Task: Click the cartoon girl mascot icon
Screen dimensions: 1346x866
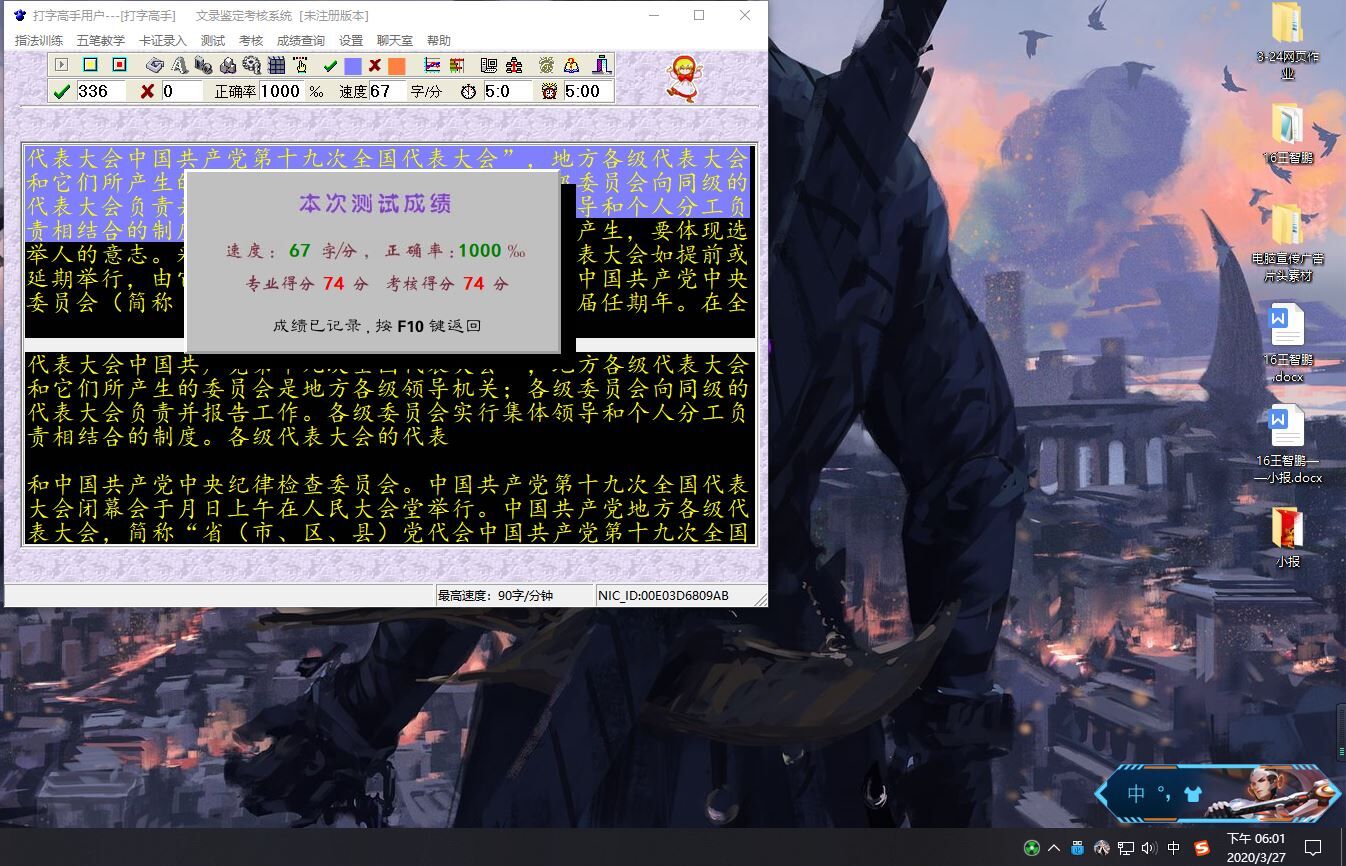Action: tap(685, 78)
